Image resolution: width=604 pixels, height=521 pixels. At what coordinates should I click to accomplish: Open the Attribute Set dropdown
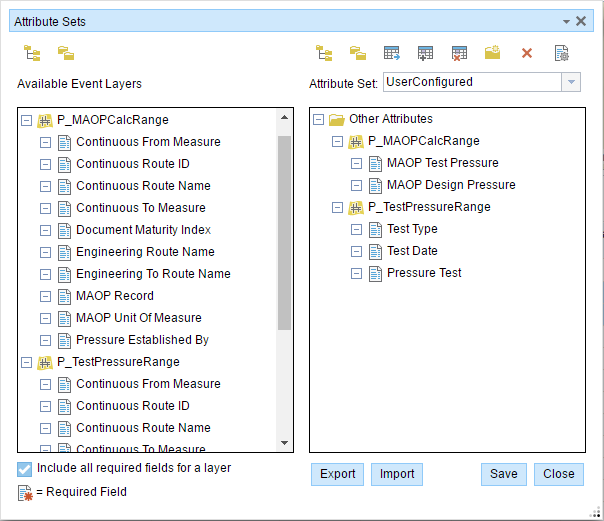pos(570,82)
